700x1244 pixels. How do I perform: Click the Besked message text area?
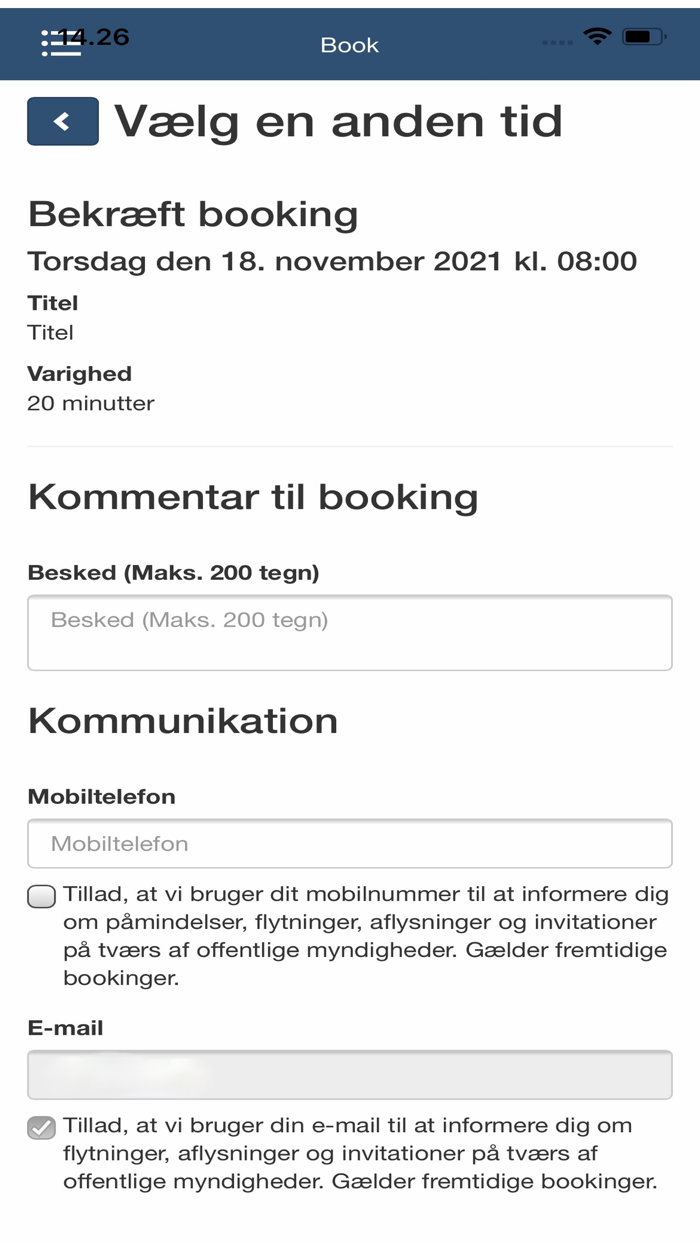click(x=349, y=632)
